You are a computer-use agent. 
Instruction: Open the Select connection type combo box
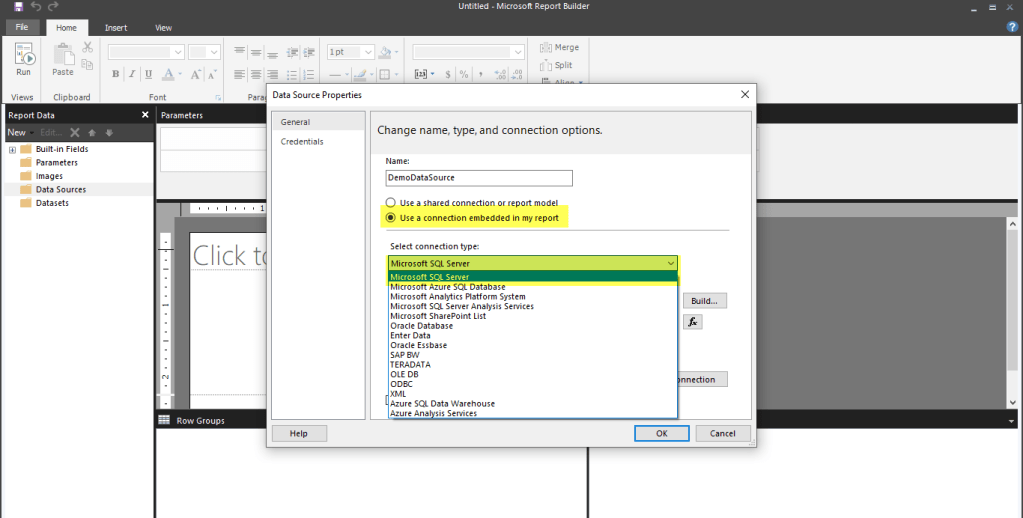click(x=532, y=263)
